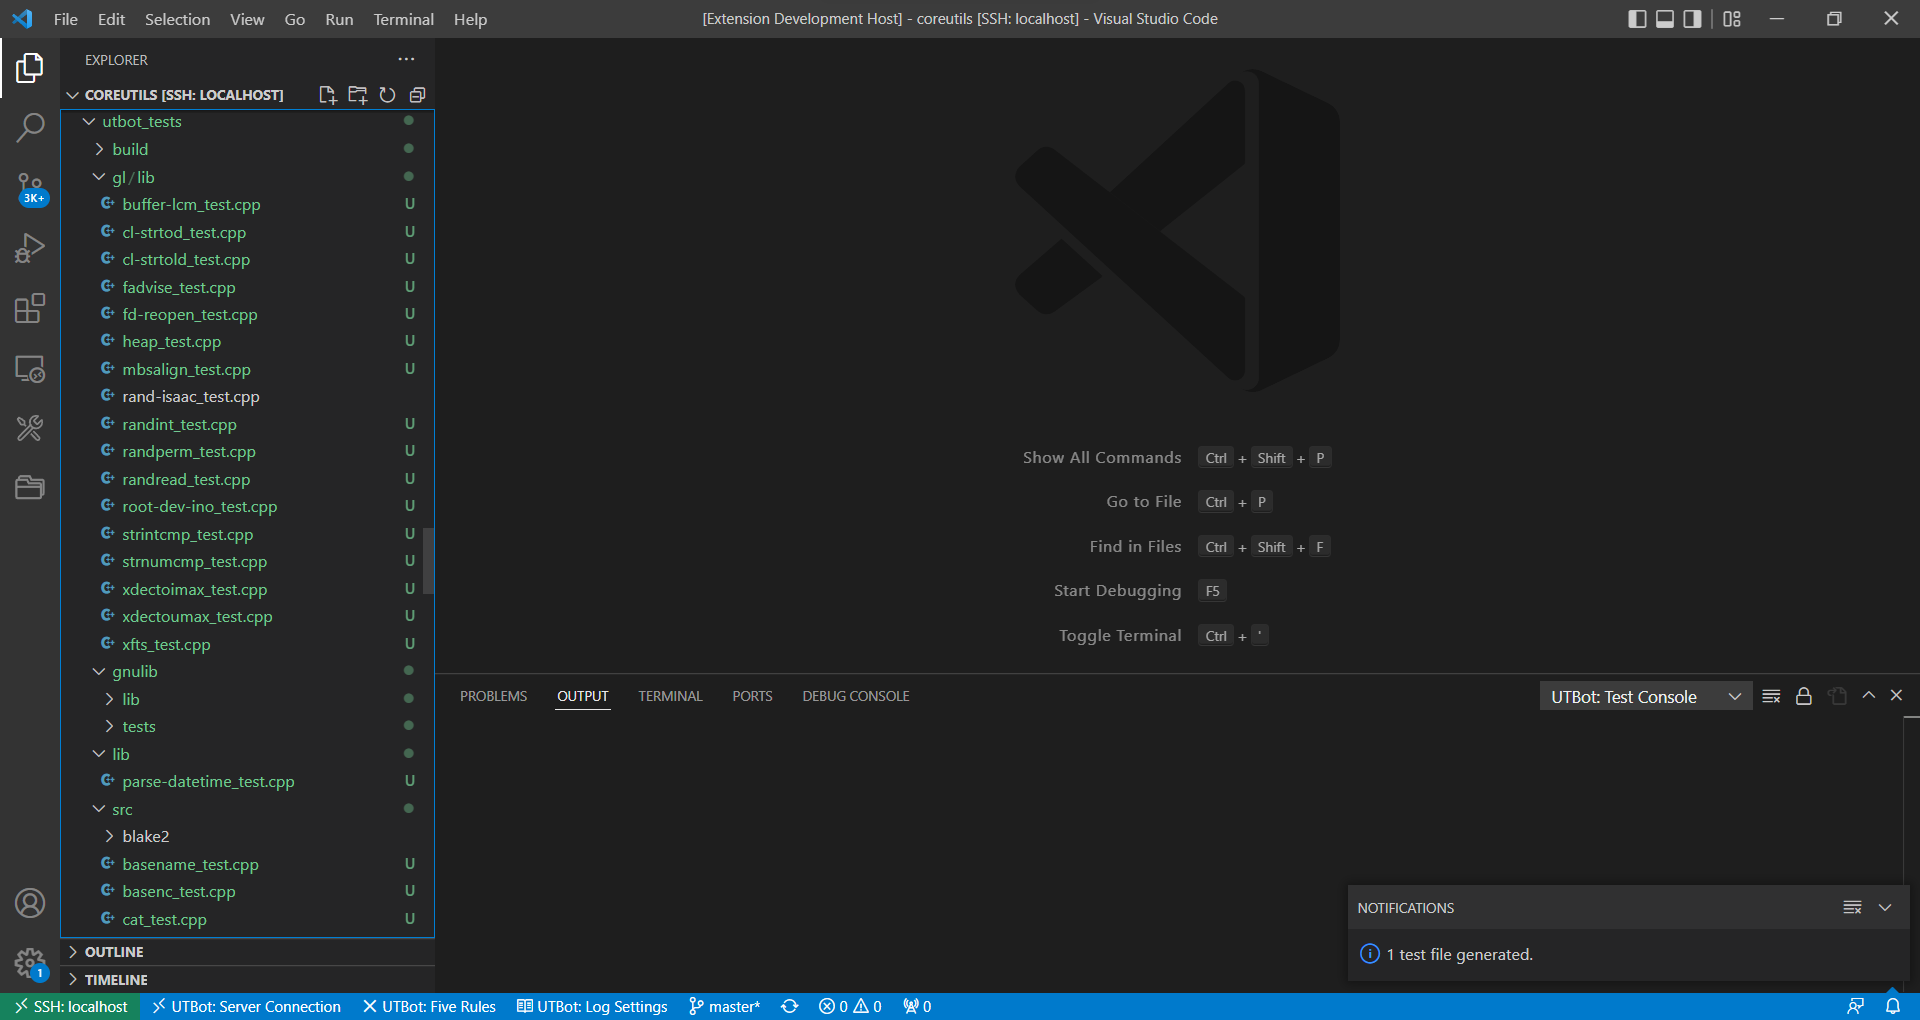
Task: Collapse the gnulib folder
Action: pos(134,672)
